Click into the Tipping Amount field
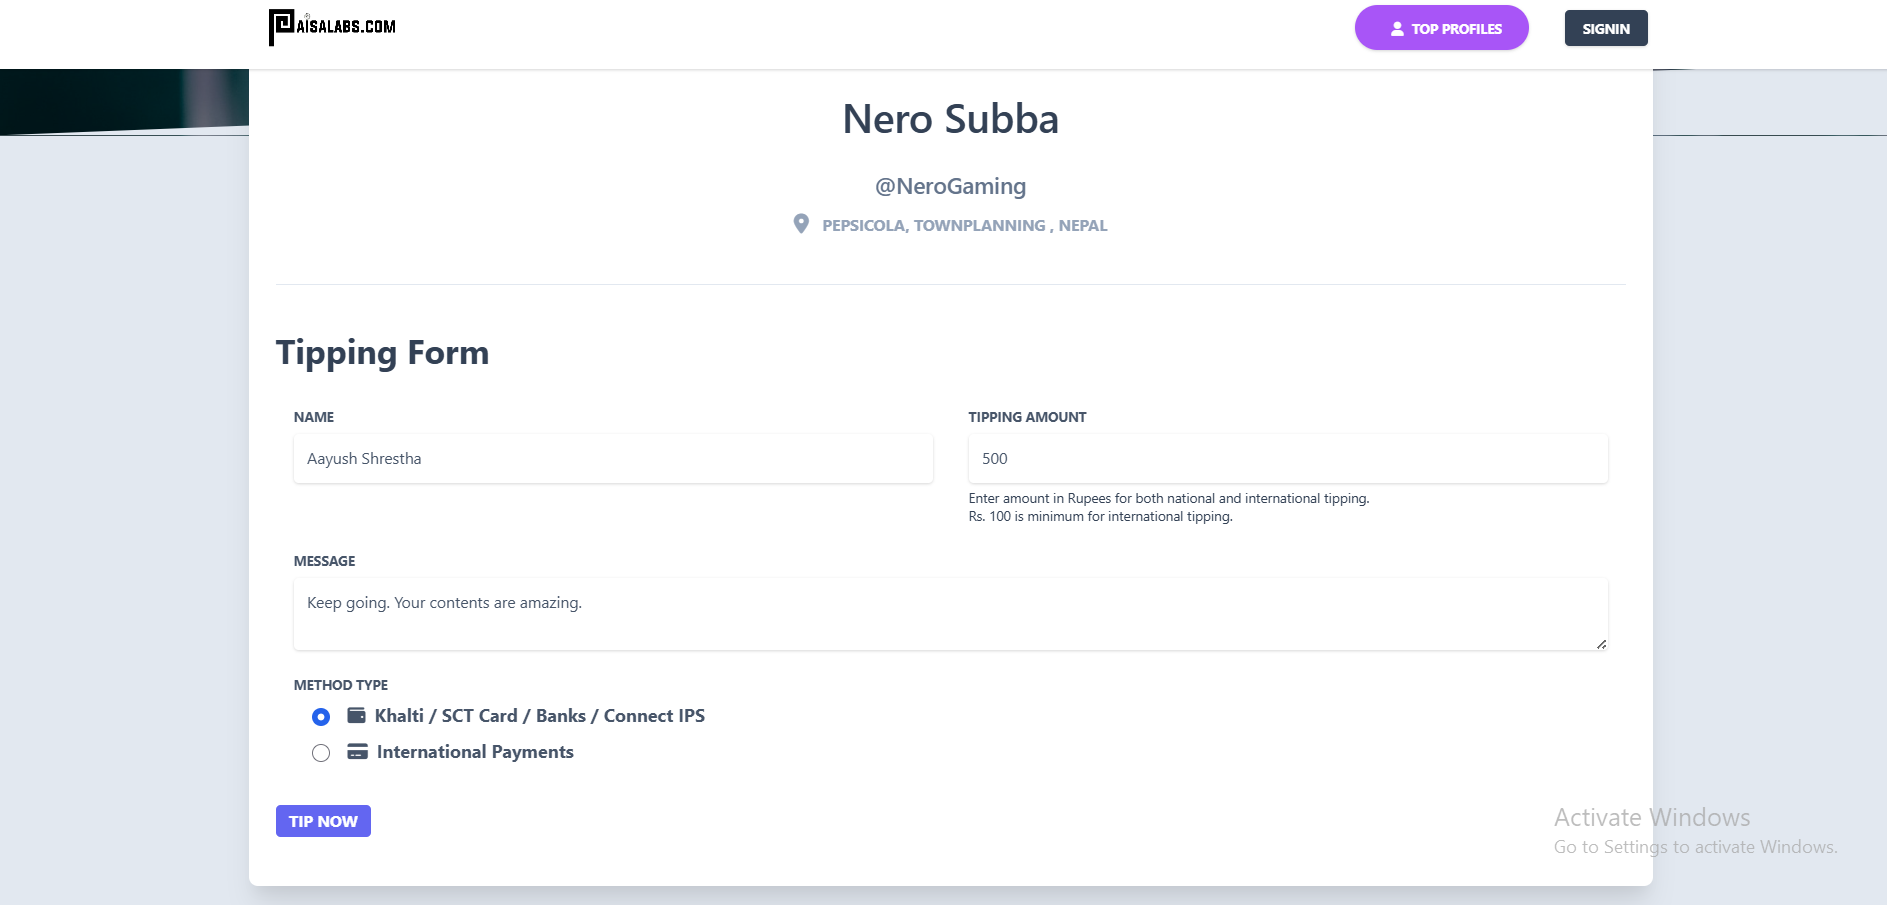 click(x=1287, y=459)
